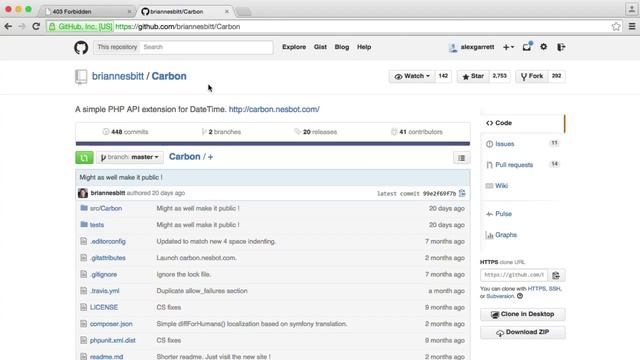This screenshot has height=360, width=640.
Task: Click the HTTPS clone URL field
Action: point(514,276)
